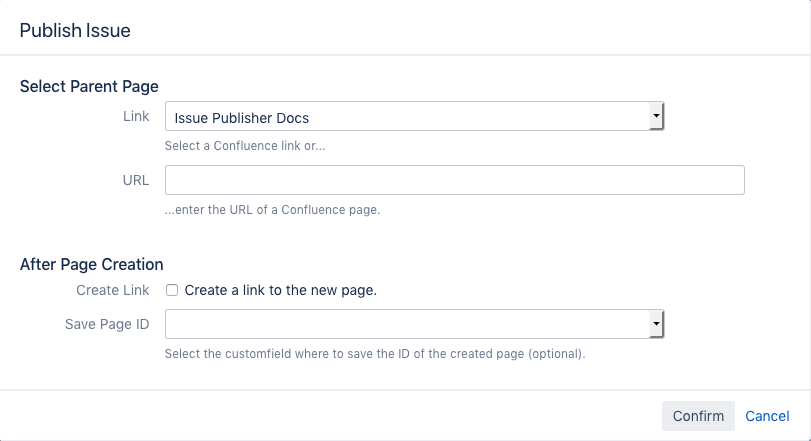Click the Save Page ID field label
Image resolution: width=811 pixels, height=441 pixels.
106,324
